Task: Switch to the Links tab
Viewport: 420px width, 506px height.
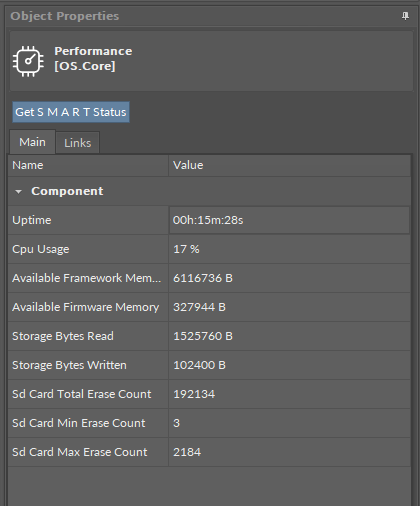Action: pos(78,143)
